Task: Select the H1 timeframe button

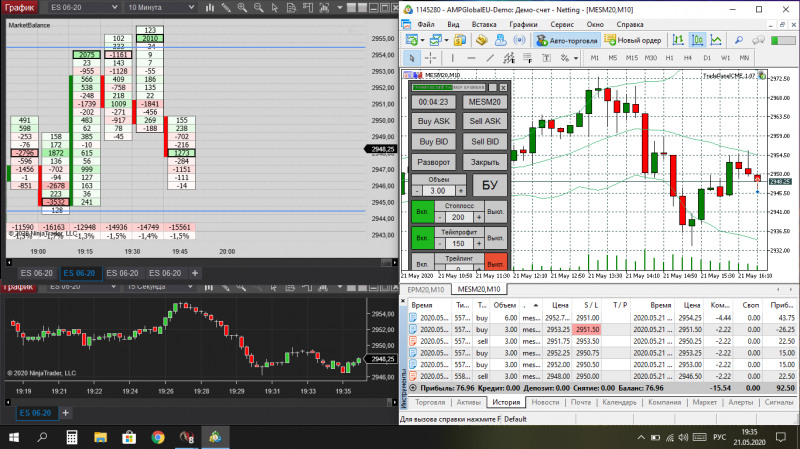Action: [x=669, y=58]
